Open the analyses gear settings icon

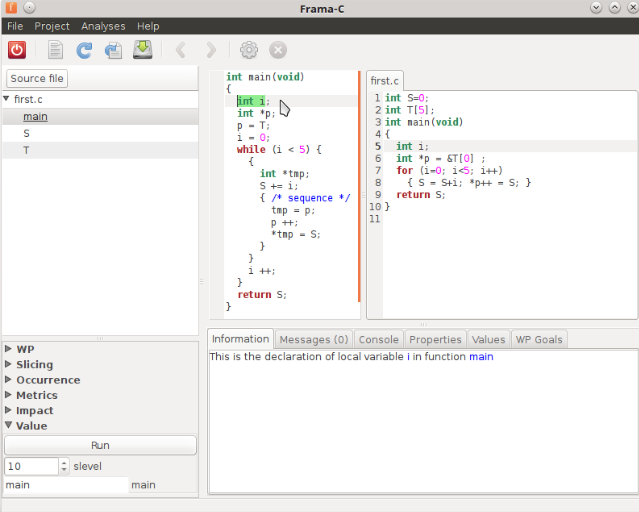249,49
